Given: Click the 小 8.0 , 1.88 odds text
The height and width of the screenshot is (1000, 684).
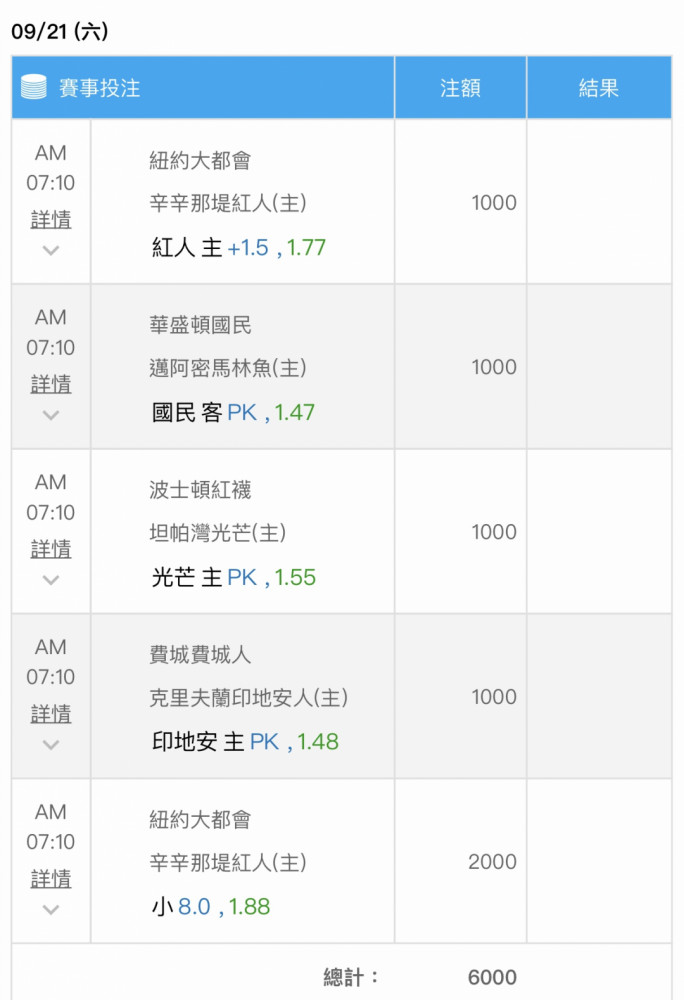Looking at the screenshot, I should pos(210,906).
